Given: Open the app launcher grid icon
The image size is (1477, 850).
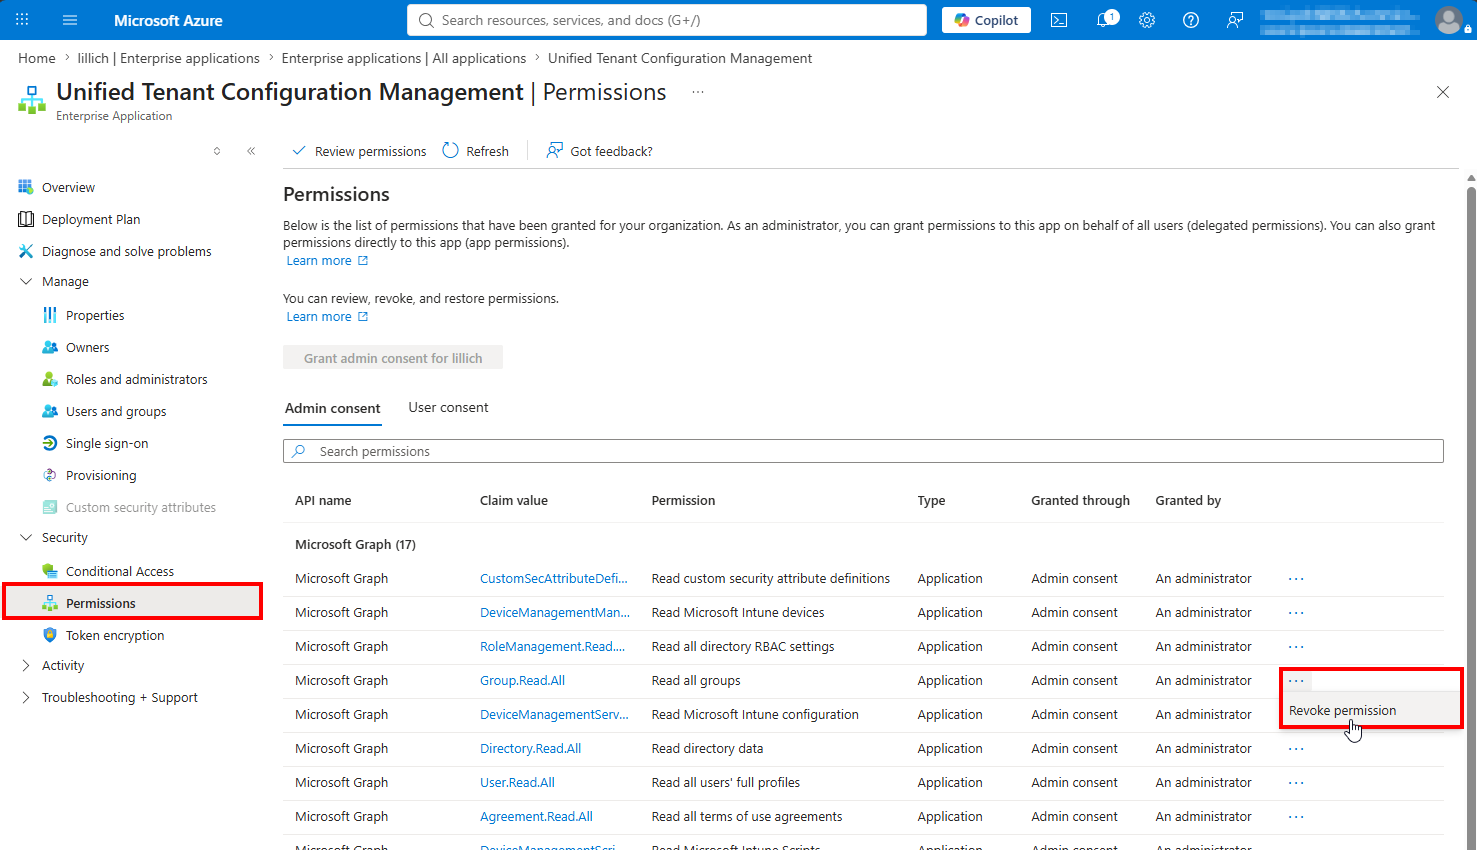Looking at the screenshot, I should pyautogui.click(x=22, y=20).
